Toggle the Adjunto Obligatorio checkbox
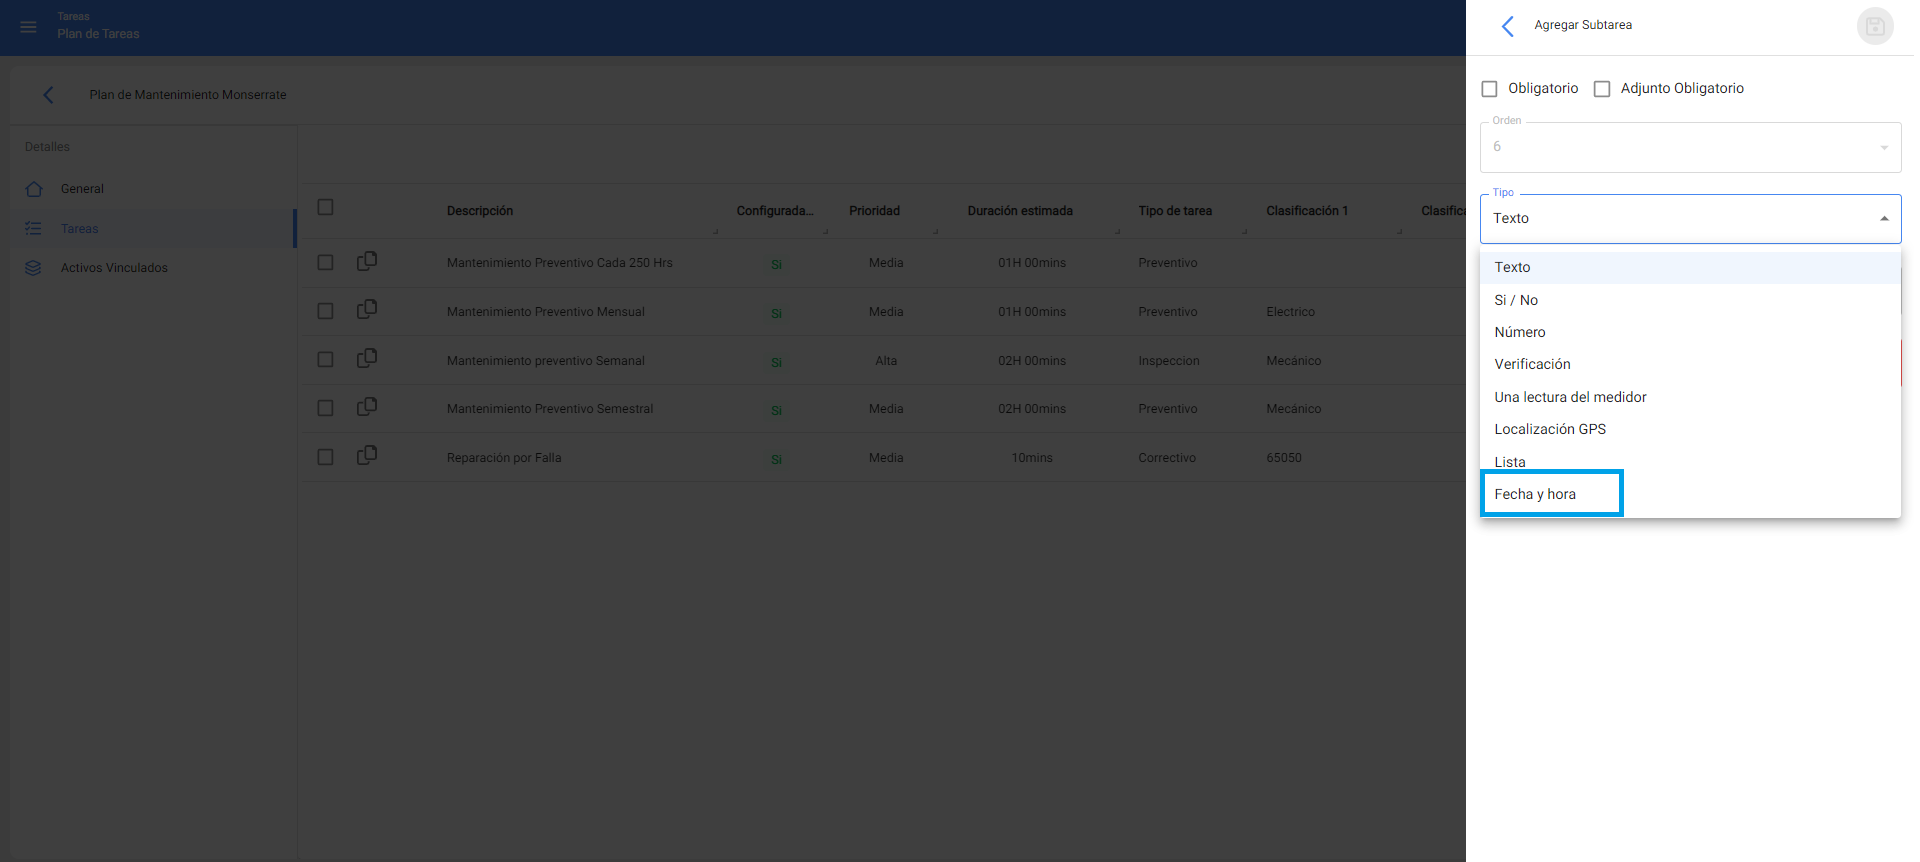Image resolution: width=1920 pixels, height=862 pixels. click(1601, 89)
